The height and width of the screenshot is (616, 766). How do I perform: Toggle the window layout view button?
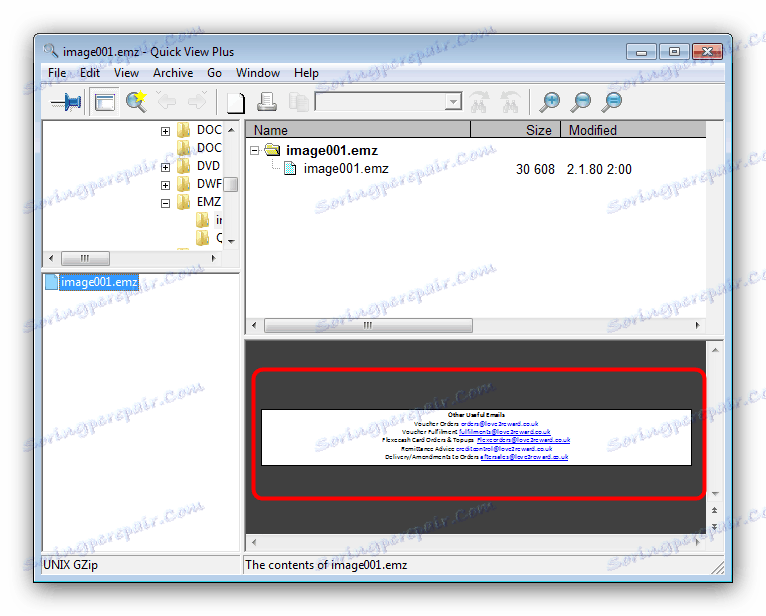click(105, 102)
